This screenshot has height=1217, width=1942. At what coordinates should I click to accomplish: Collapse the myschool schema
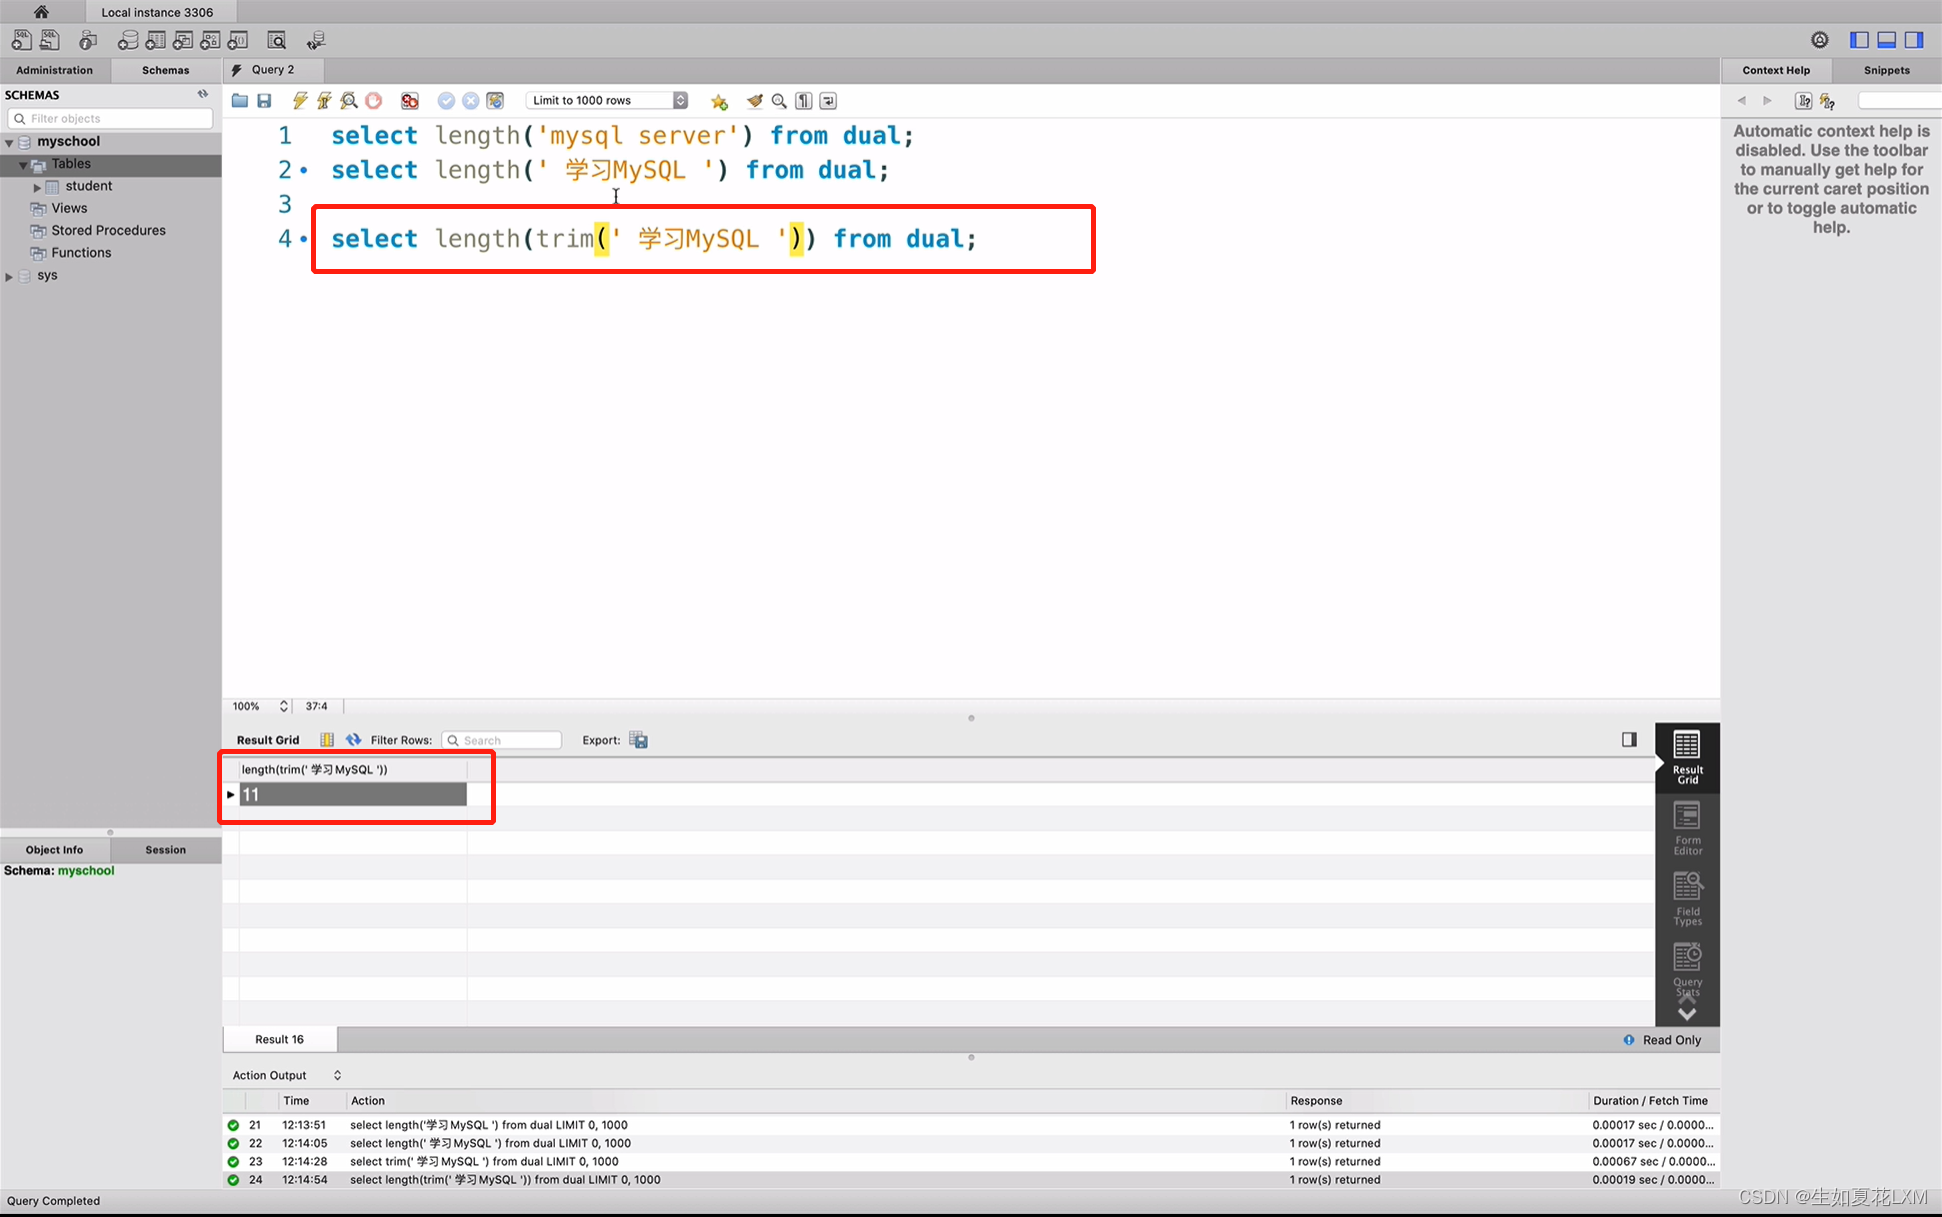pyautogui.click(x=9, y=142)
